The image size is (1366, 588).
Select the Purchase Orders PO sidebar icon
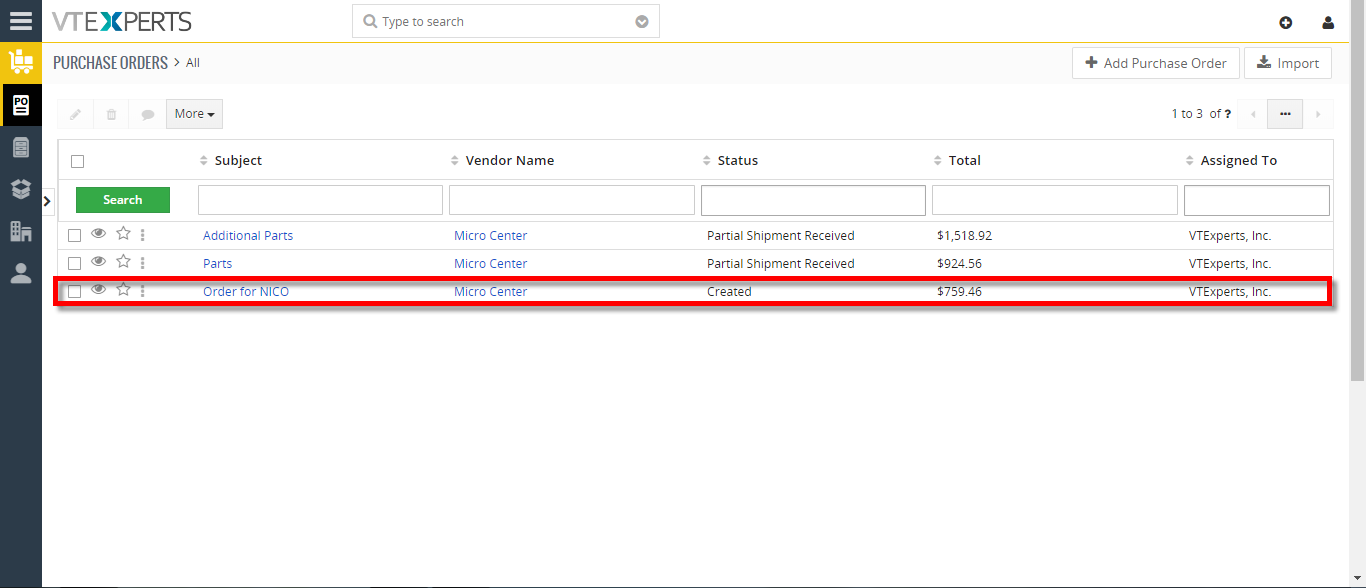coord(21,104)
